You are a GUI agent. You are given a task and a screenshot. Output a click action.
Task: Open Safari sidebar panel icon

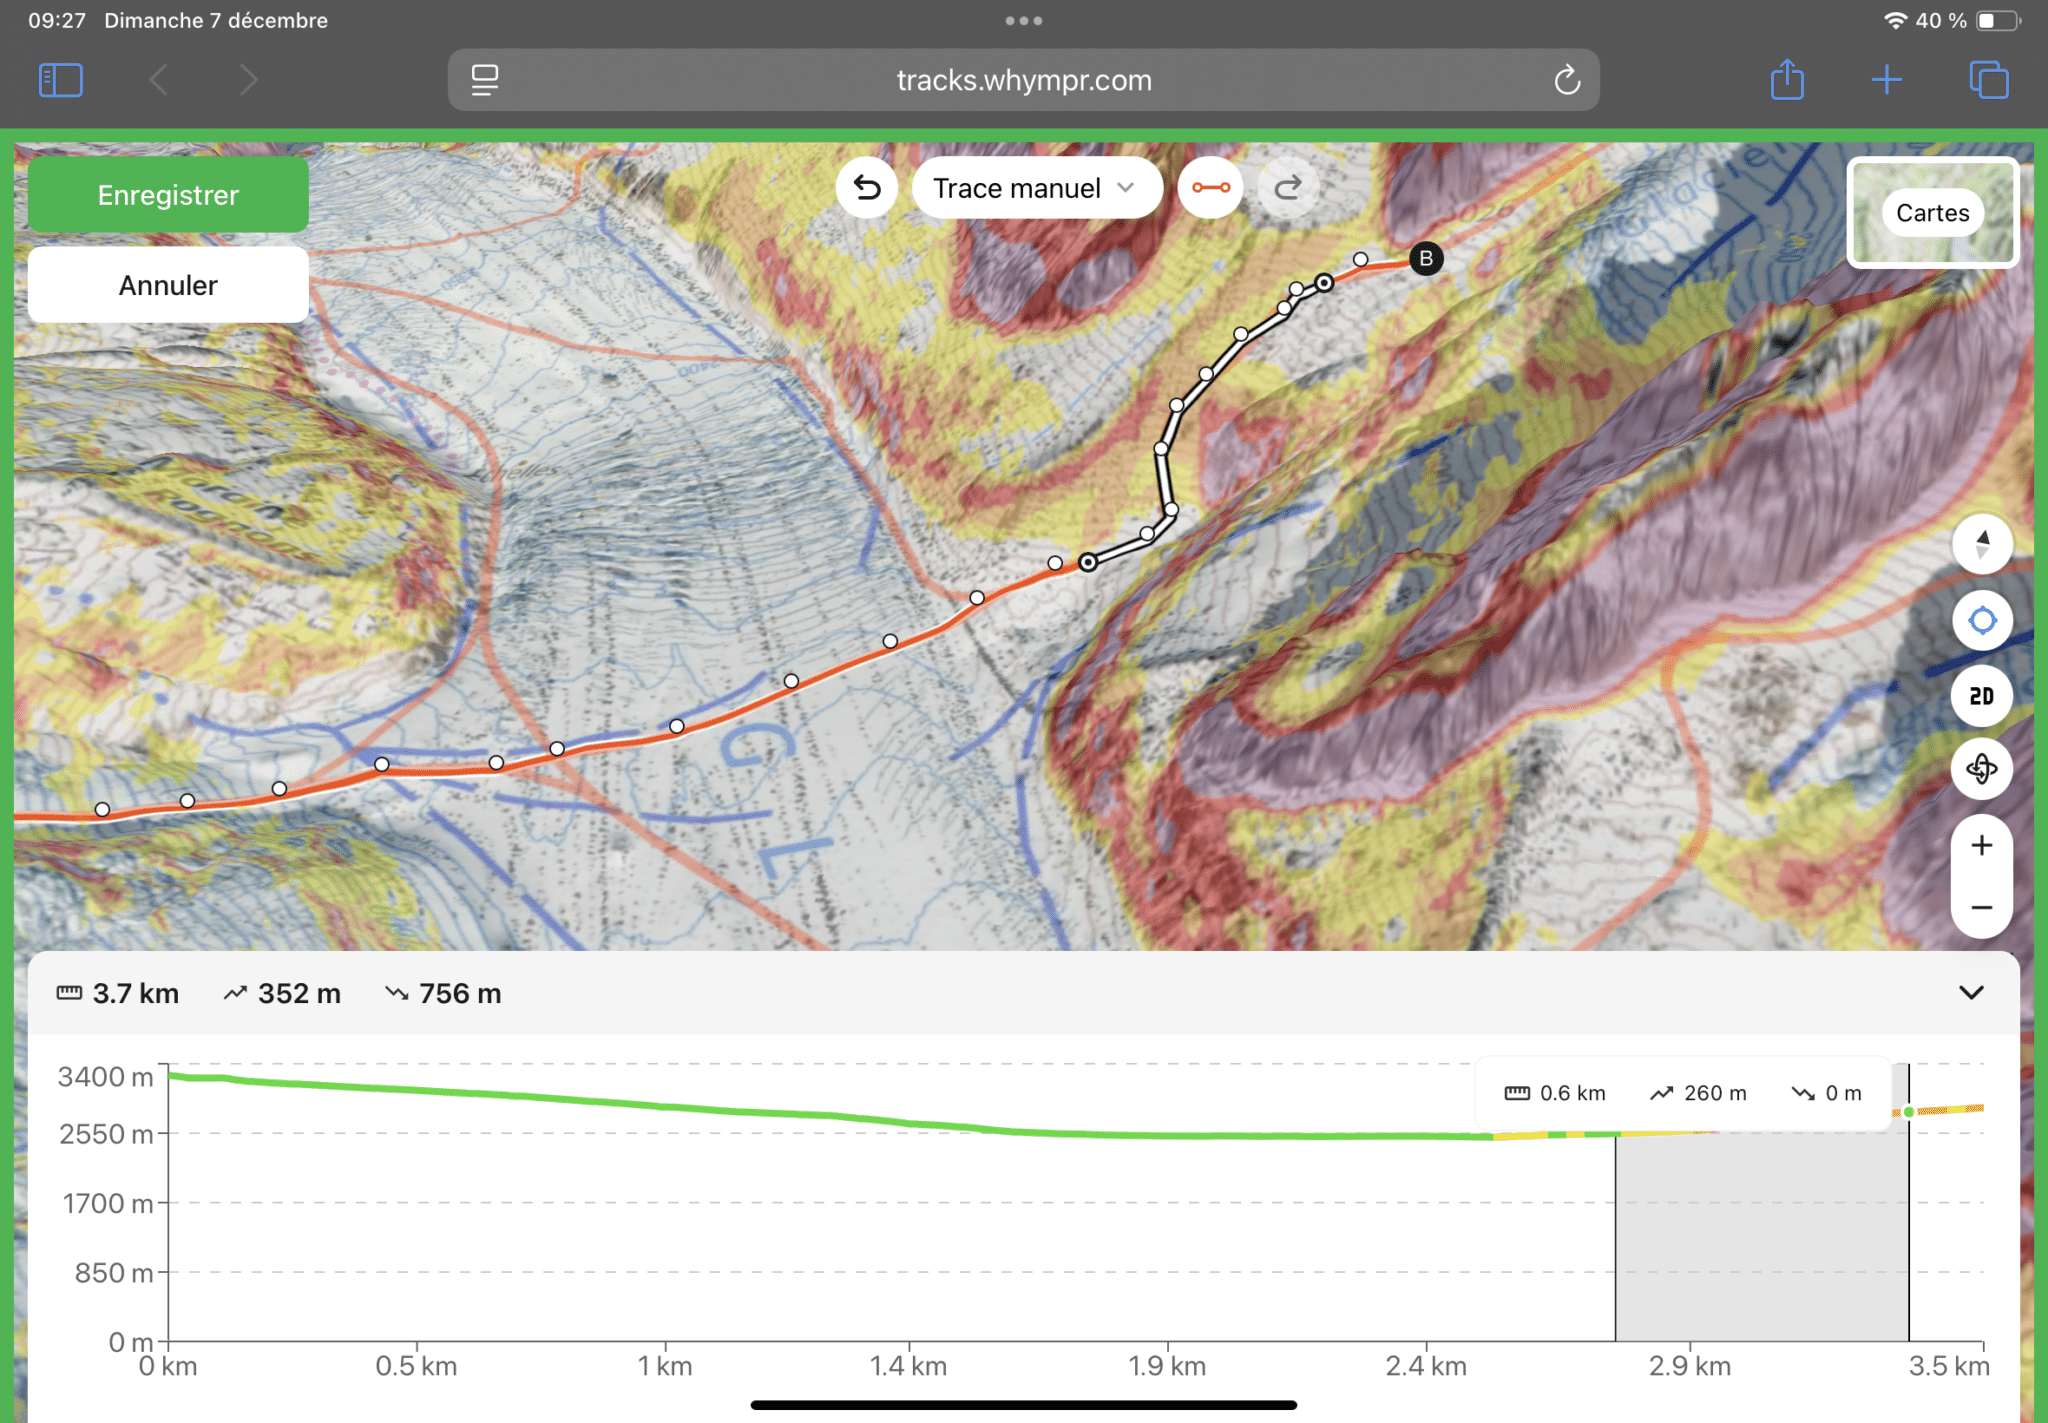coord(60,80)
